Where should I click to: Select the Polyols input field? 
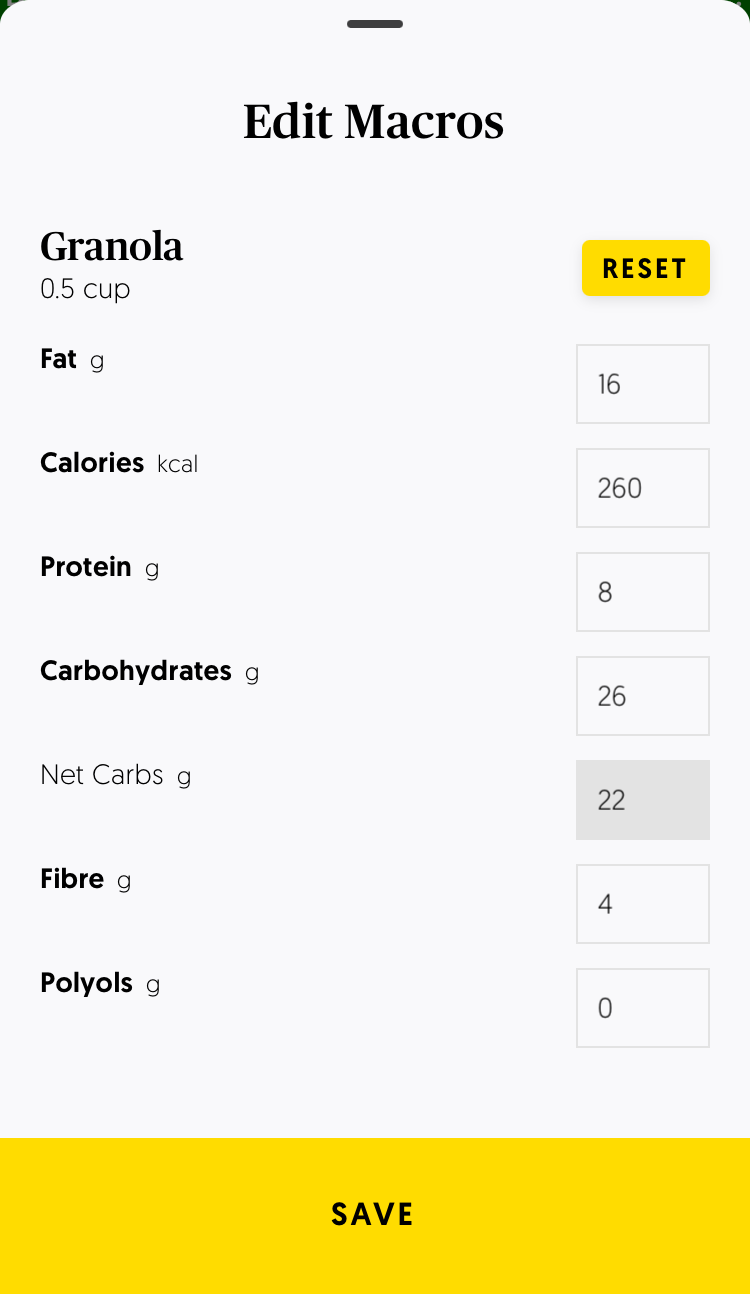pos(643,1008)
